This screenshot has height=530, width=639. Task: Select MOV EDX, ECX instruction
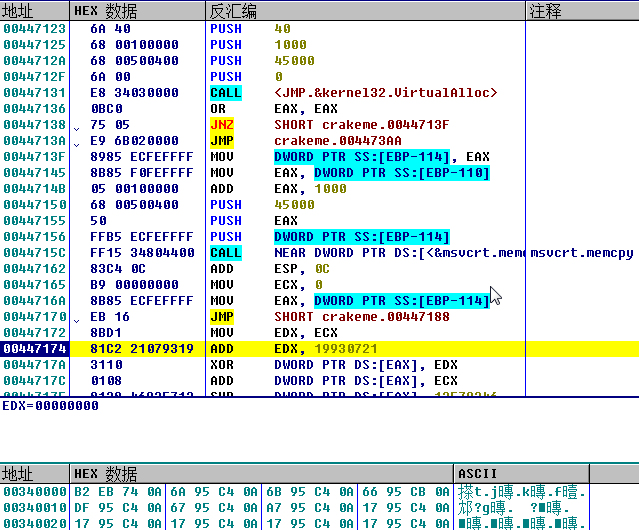click(x=320, y=333)
